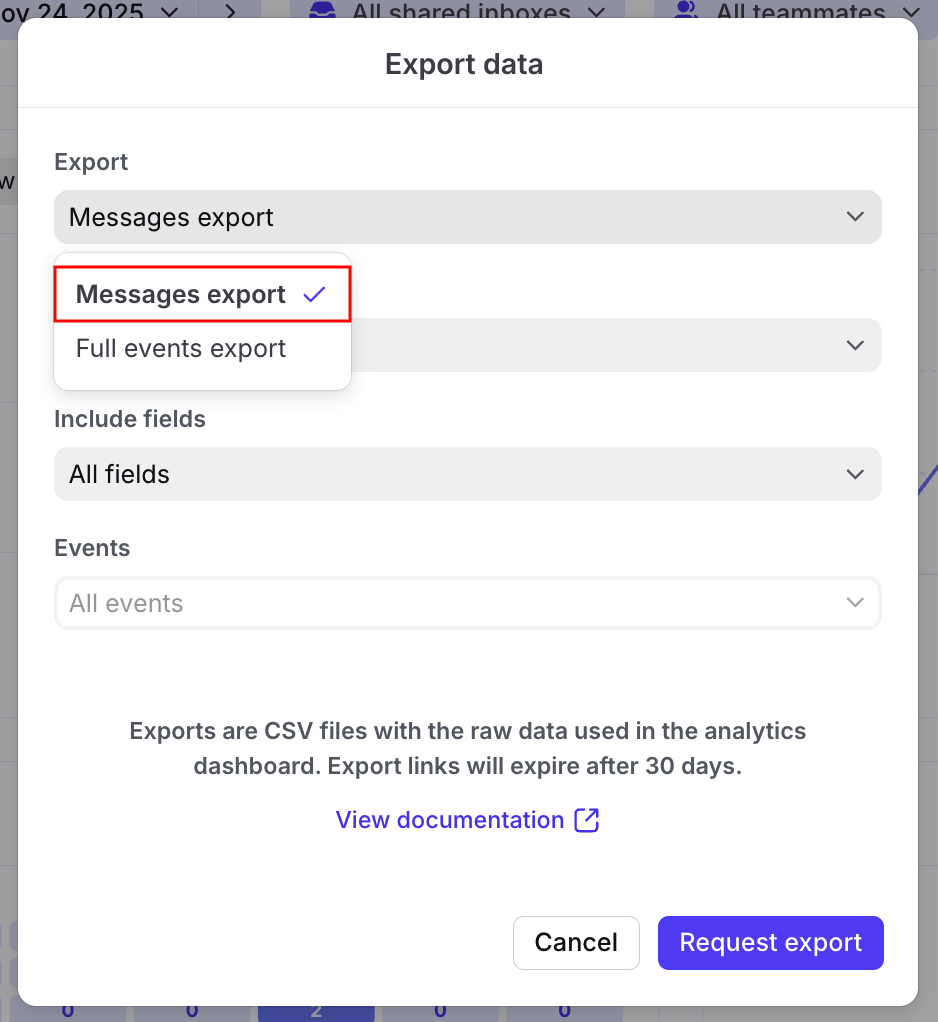Viewport: 938px width, 1022px height.
Task: Click the shared inboxes icon in top bar
Action: point(322,11)
